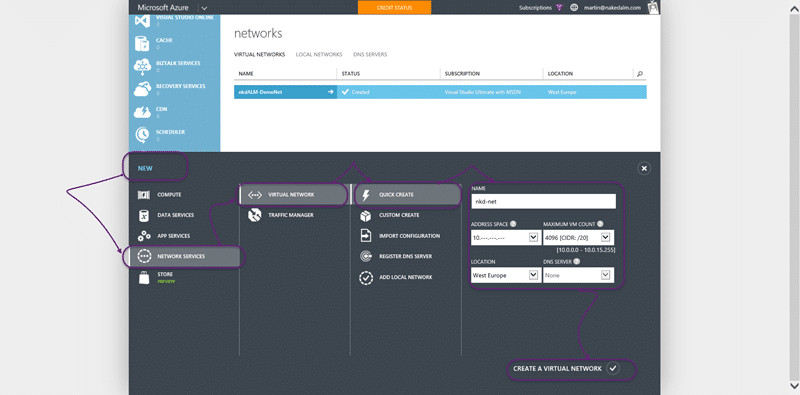
Task: Select the Data Services icon
Action: click(144, 215)
